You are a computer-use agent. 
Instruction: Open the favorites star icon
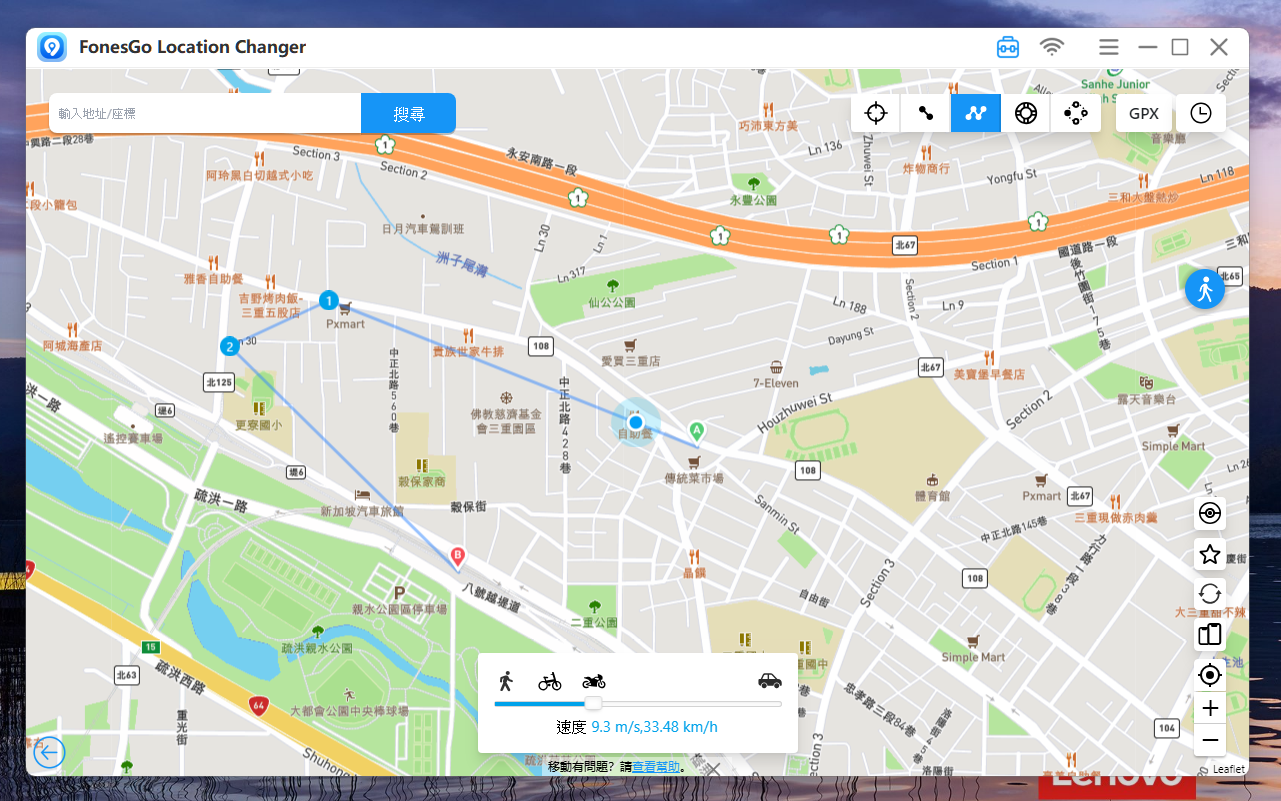point(1210,553)
